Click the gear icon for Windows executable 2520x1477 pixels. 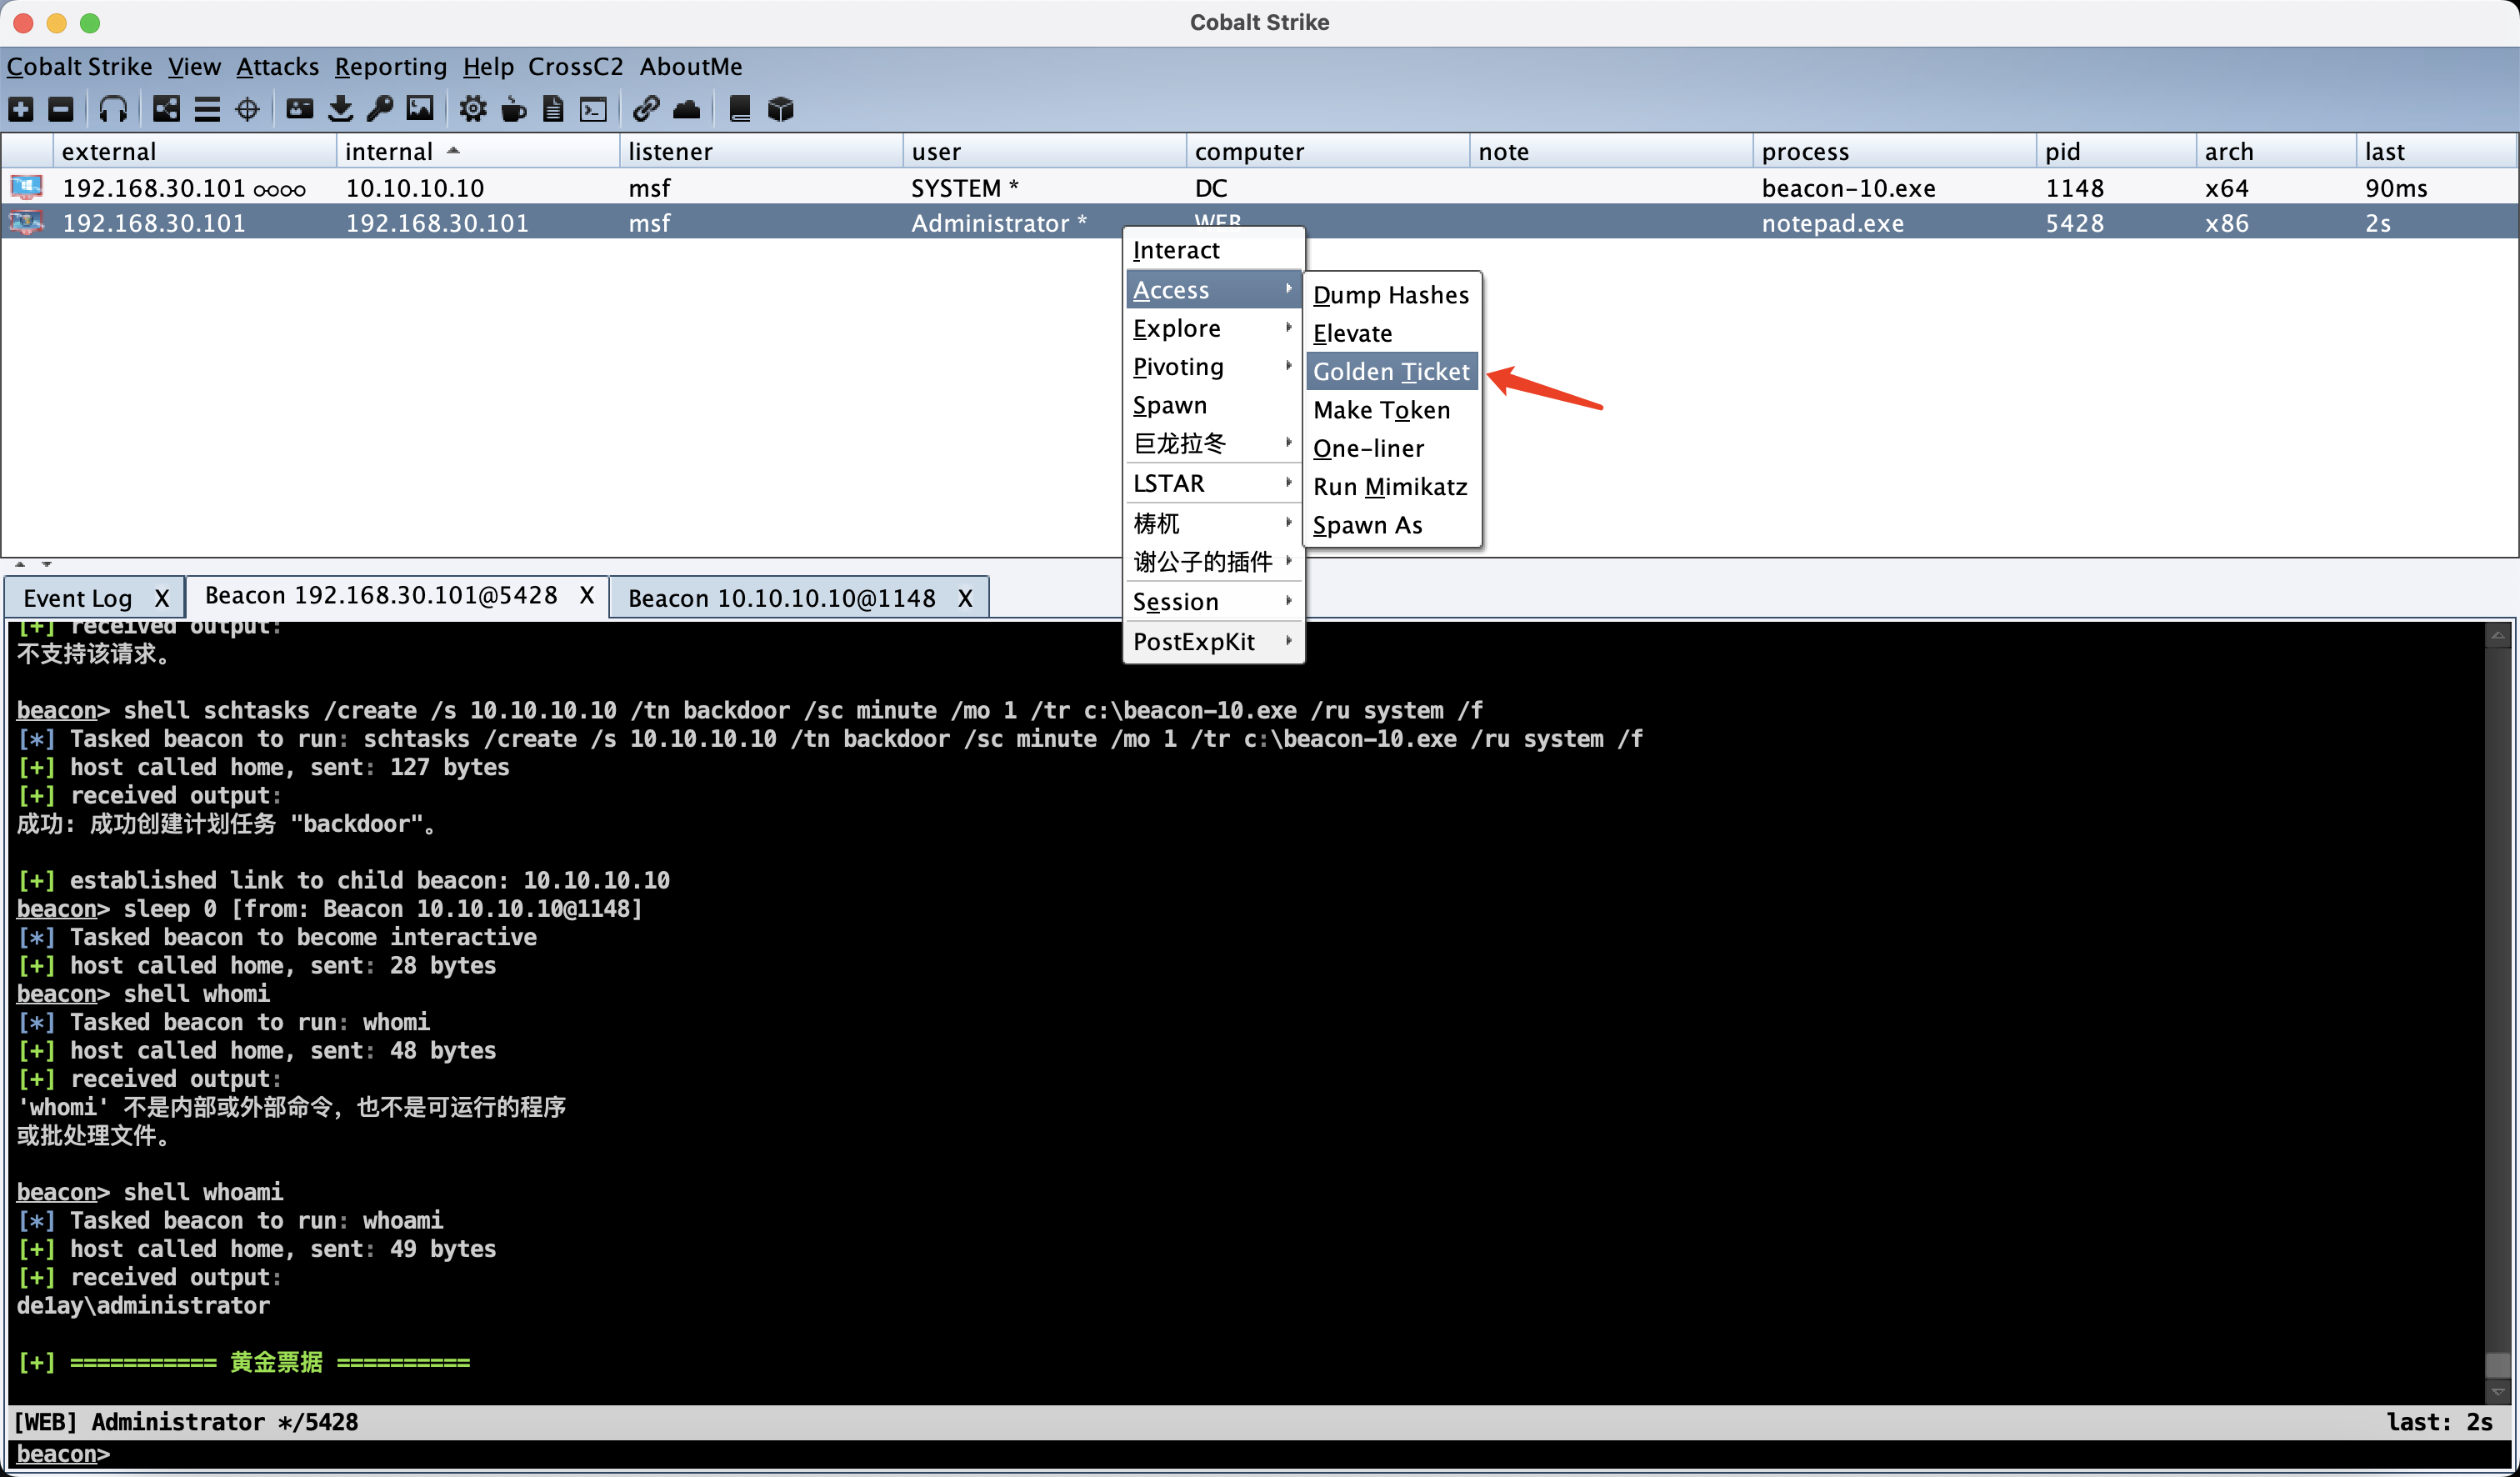coord(473,109)
